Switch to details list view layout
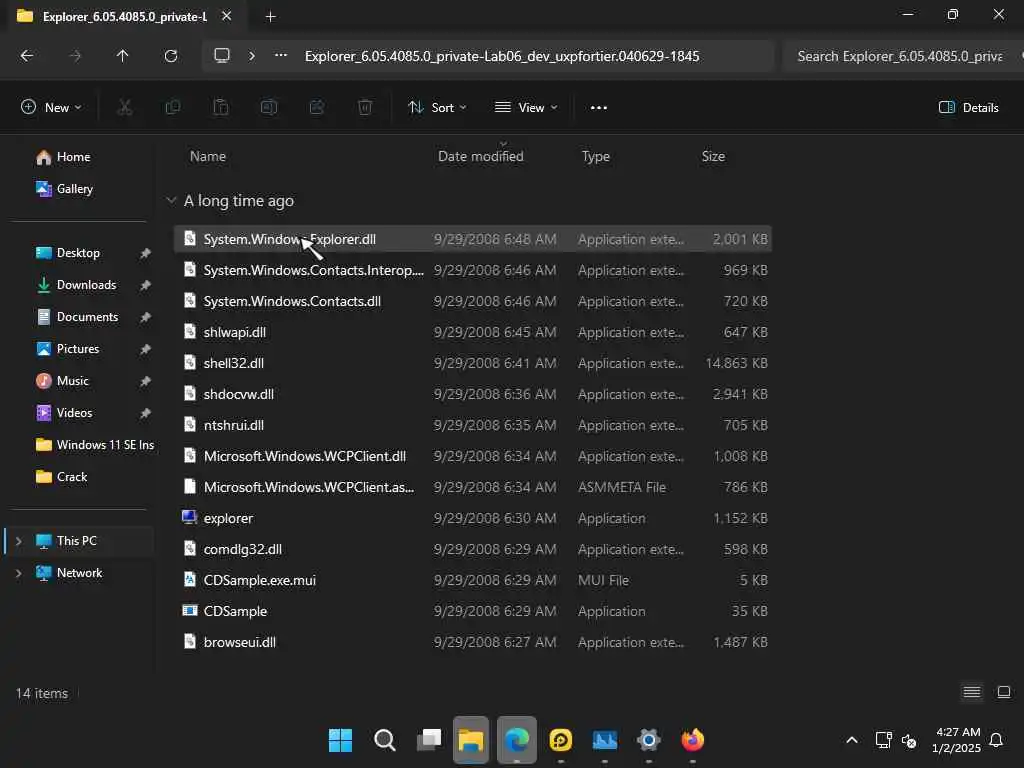This screenshot has width=1024, height=768. tap(972, 692)
